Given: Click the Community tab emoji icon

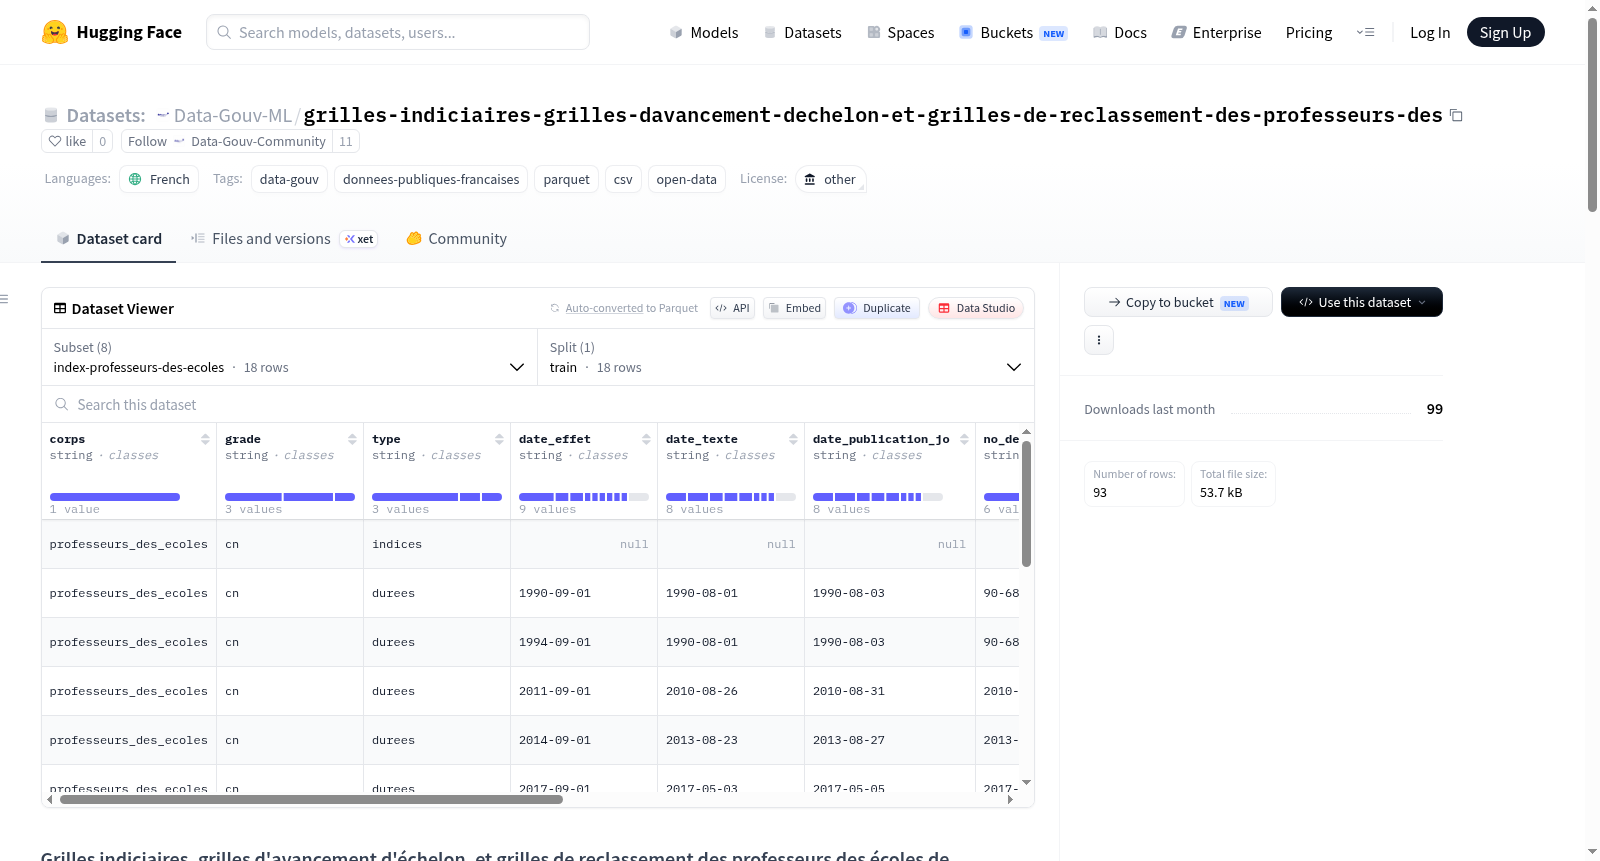Looking at the screenshot, I should (x=414, y=238).
